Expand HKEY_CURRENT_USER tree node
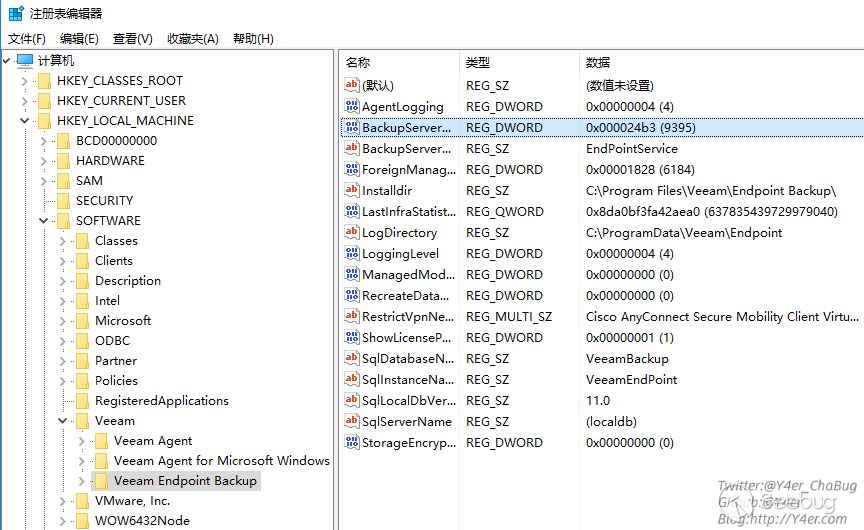Image resolution: width=864 pixels, height=530 pixels. coord(24,101)
